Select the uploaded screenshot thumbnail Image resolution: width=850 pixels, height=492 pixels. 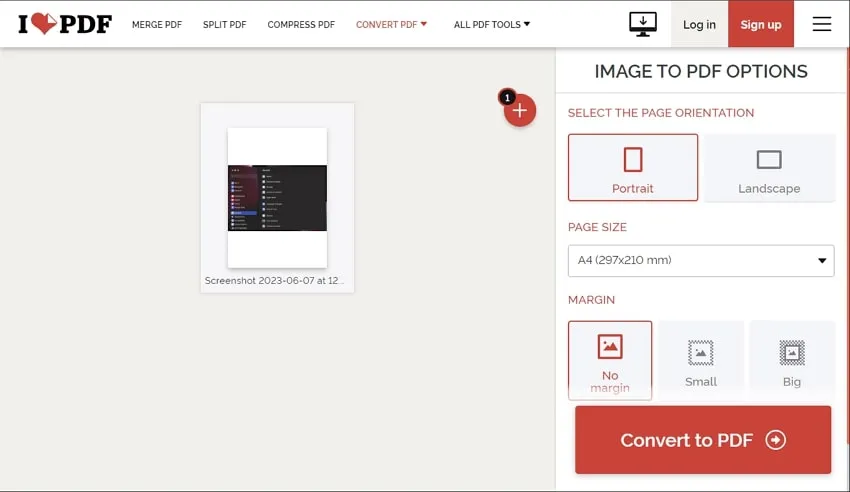(x=277, y=198)
